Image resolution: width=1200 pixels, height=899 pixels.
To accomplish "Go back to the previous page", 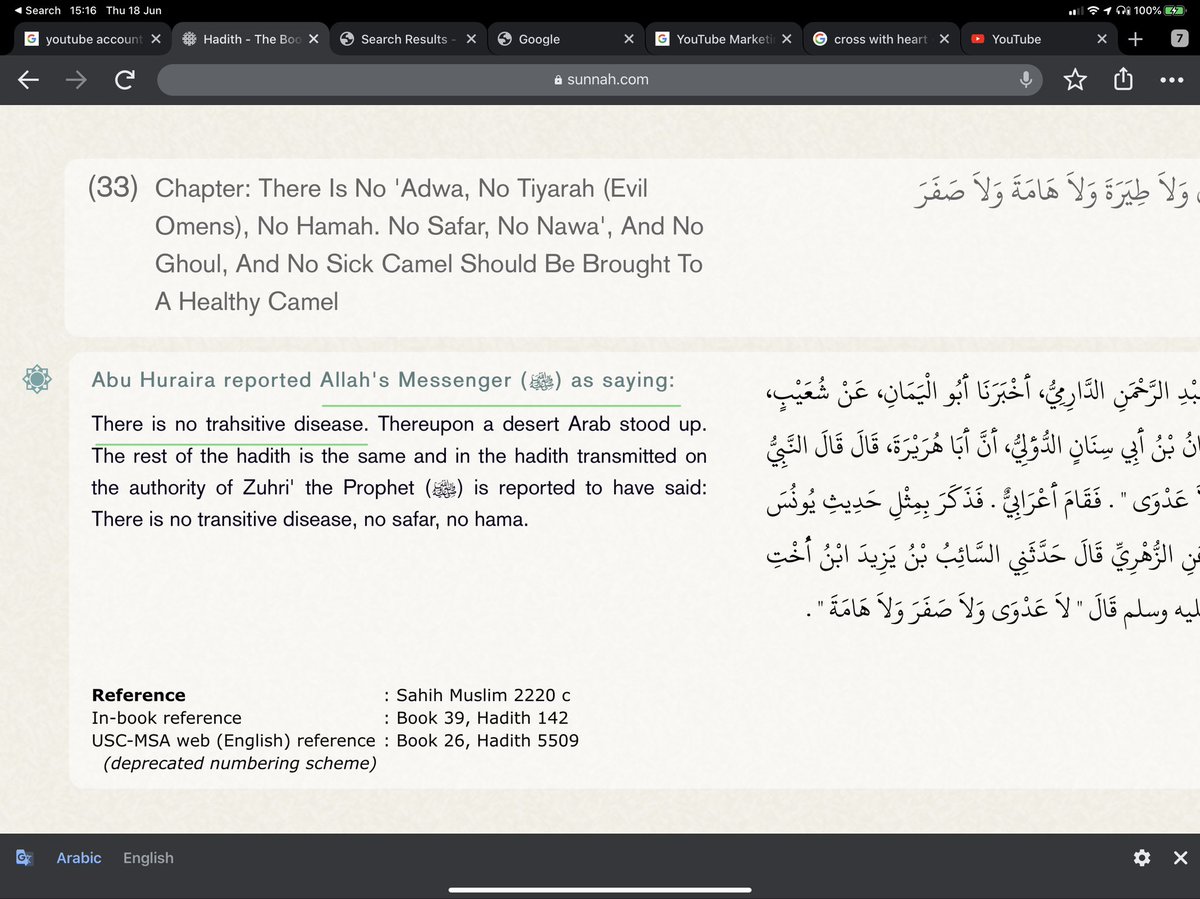I will tap(28, 80).
